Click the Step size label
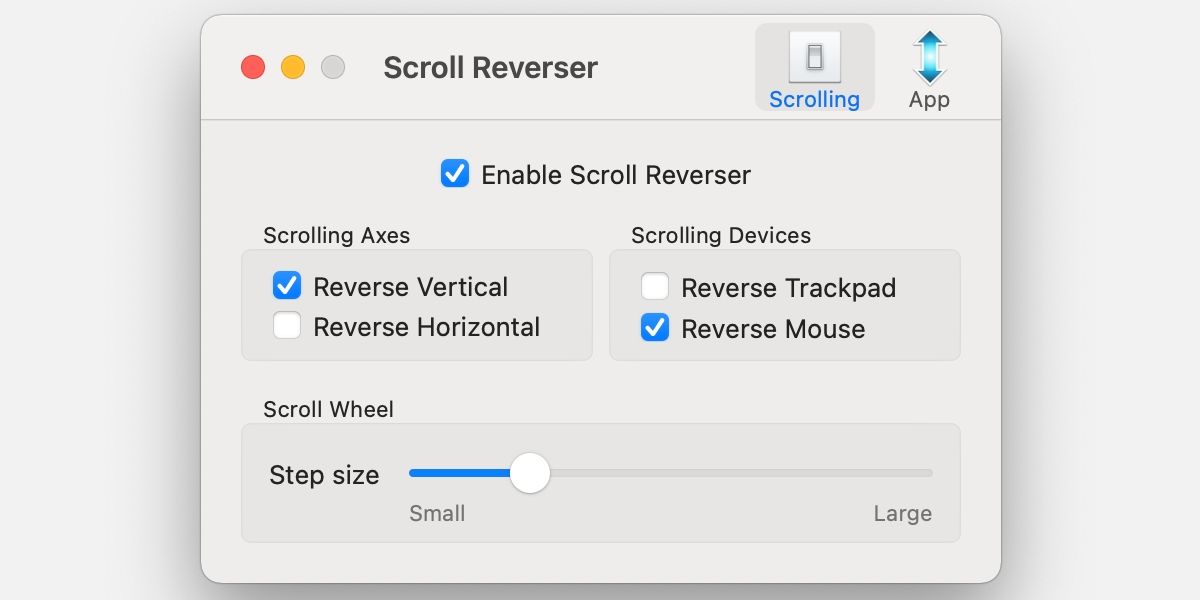The image size is (1200, 600). (324, 475)
